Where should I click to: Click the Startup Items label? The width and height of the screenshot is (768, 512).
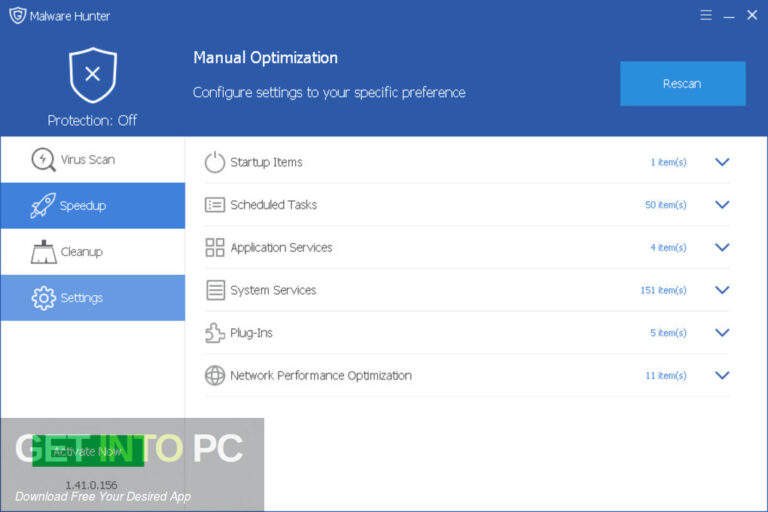[x=266, y=162]
